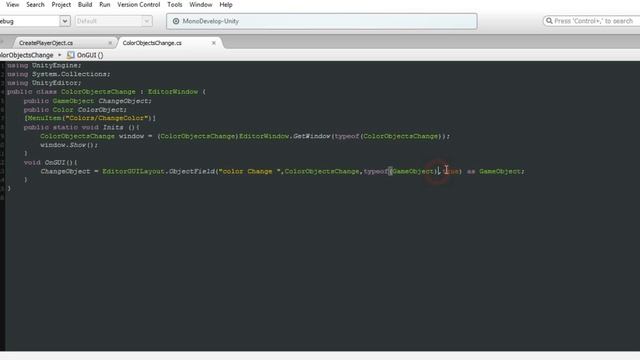Switch to the ColorObjectsChange.cs tab
640x360 pixels.
coord(152,43)
